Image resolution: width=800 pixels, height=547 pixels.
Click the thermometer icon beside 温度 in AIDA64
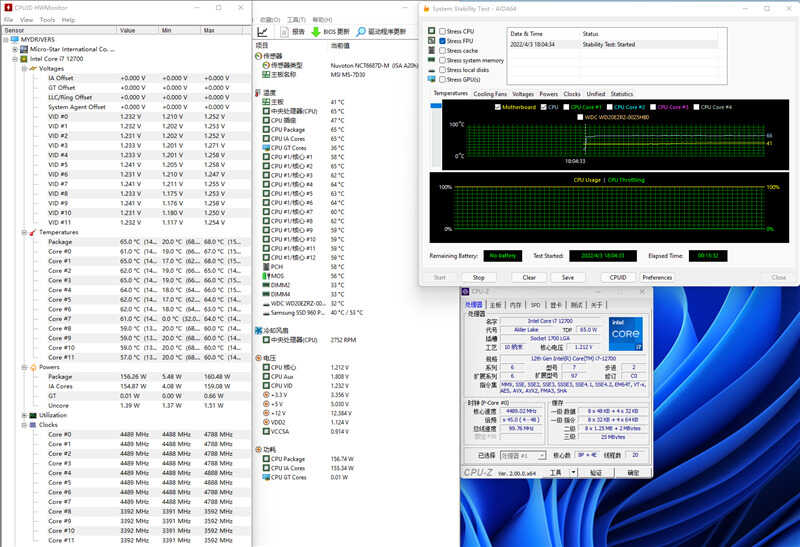[258, 93]
